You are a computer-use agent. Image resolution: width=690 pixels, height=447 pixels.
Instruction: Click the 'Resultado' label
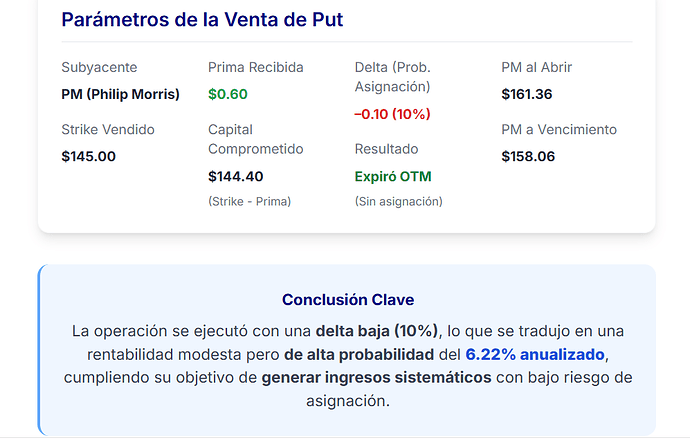386,149
